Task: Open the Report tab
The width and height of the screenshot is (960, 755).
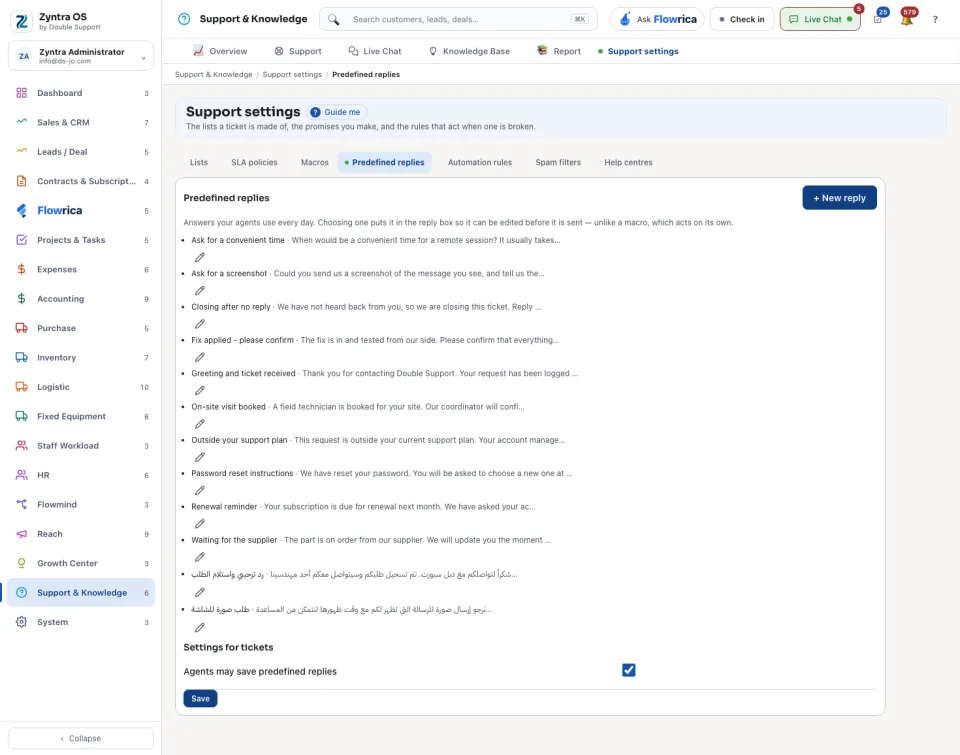Action: [558, 51]
